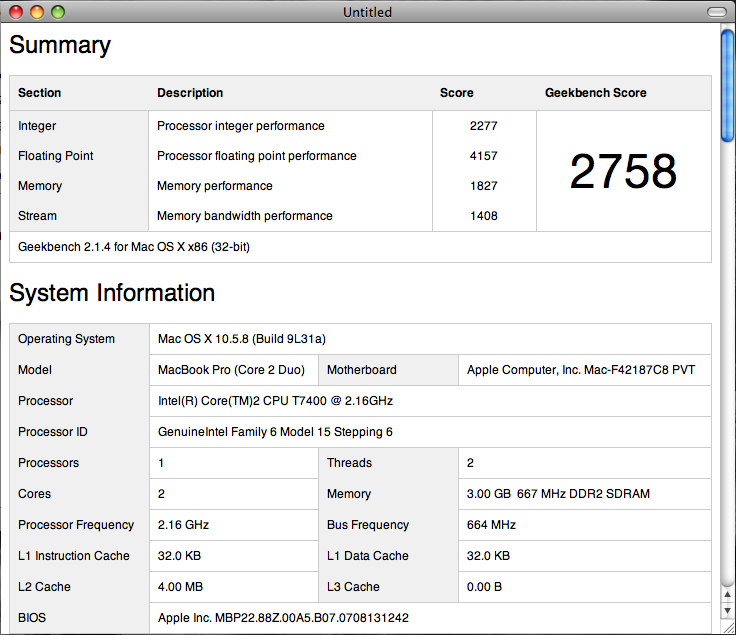Click the L1 Data Cache label

368,556
